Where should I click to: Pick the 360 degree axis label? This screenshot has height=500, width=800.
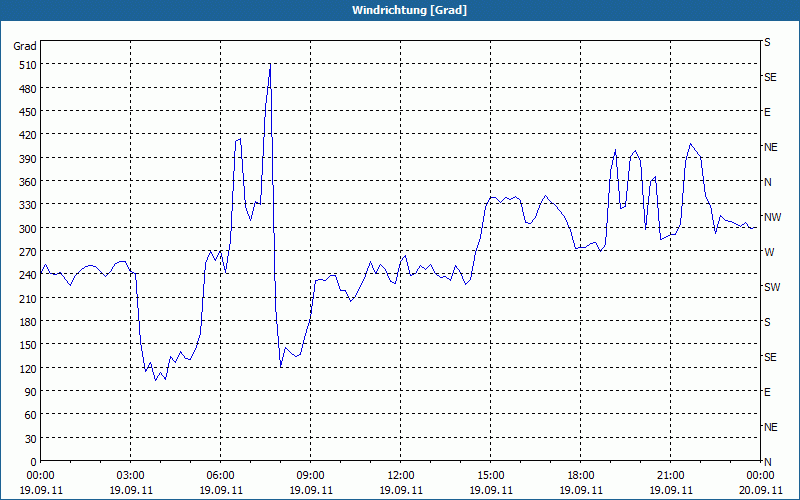point(28,182)
